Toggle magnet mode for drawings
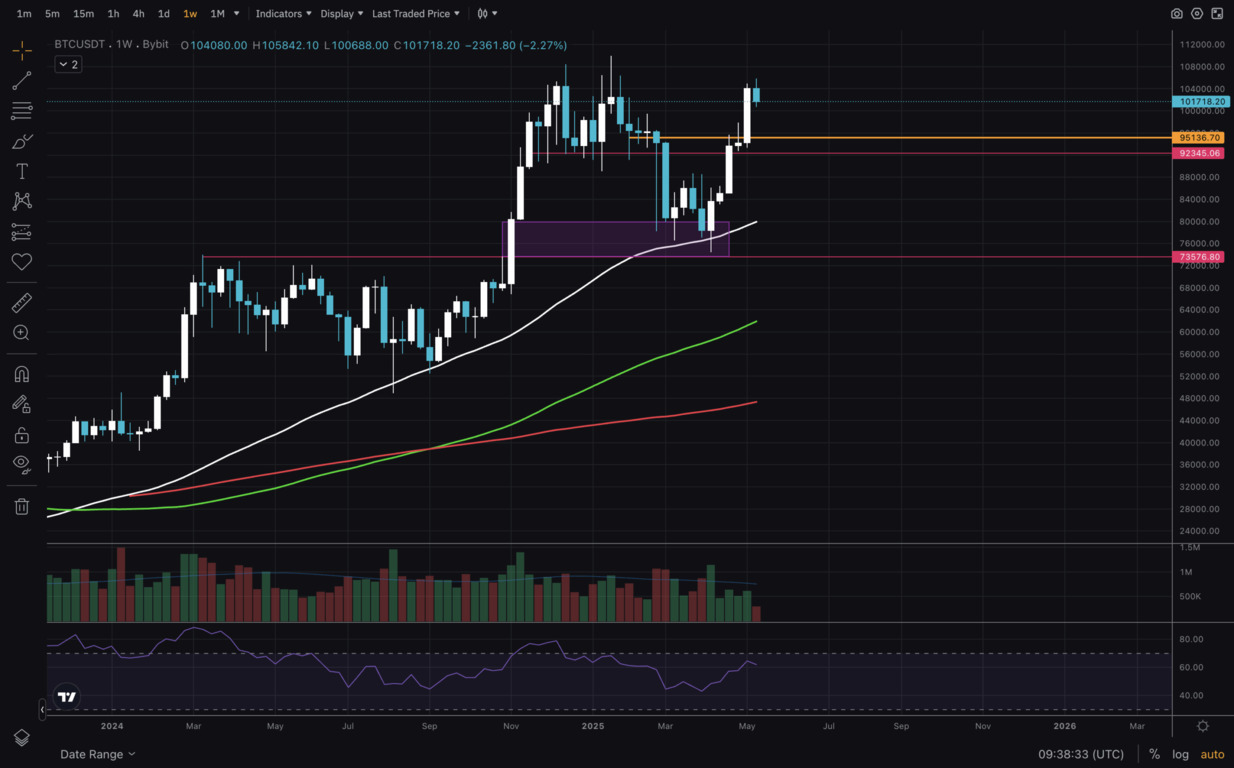 [x=22, y=375]
